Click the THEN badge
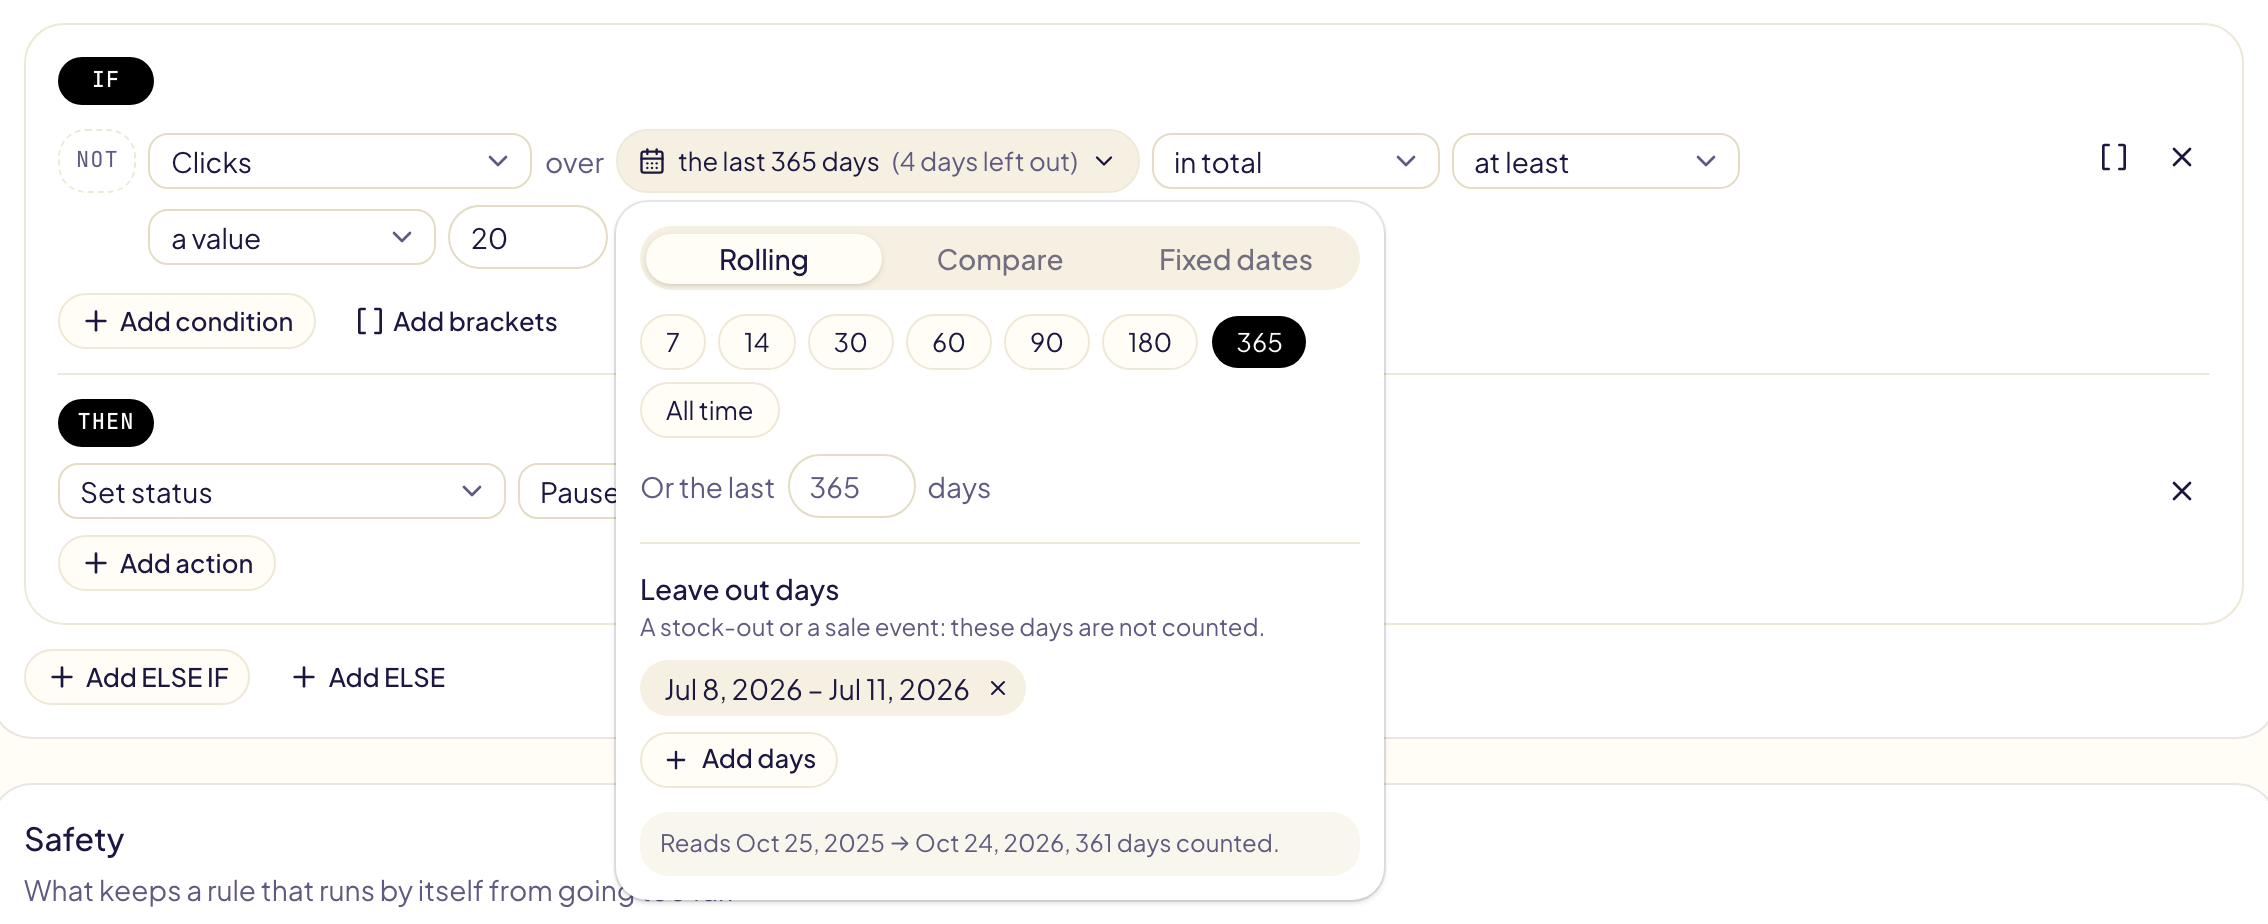Image resolution: width=2268 pixels, height=924 pixels. (106, 422)
